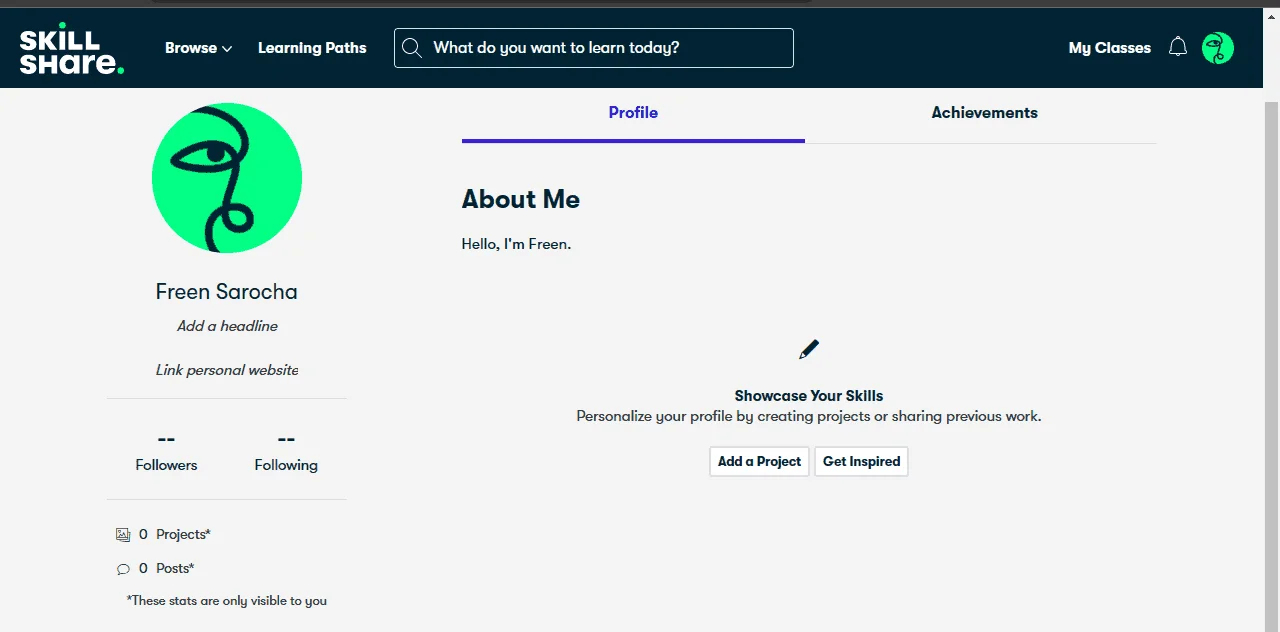Click the Projects image icon
The height and width of the screenshot is (632, 1280).
pyautogui.click(x=123, y=535)
